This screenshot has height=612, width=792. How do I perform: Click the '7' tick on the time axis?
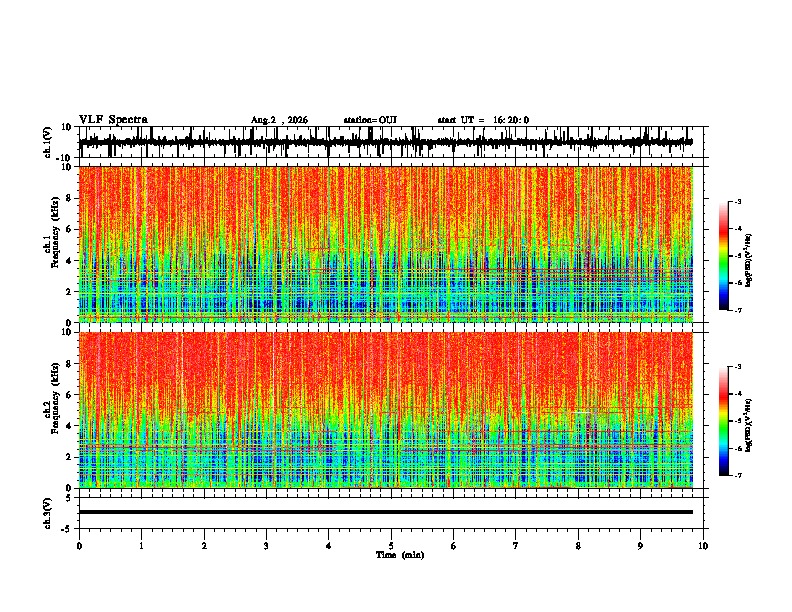click(x=516, y=546)
